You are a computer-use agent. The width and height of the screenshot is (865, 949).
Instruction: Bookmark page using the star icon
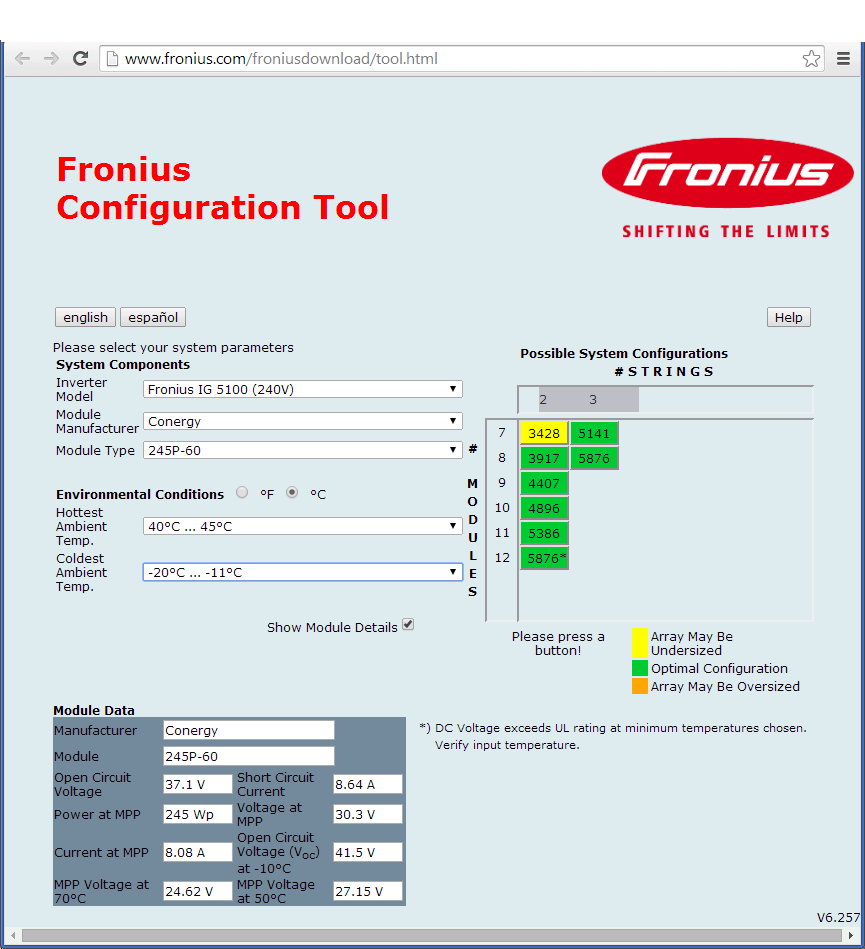tap(811, 59)
